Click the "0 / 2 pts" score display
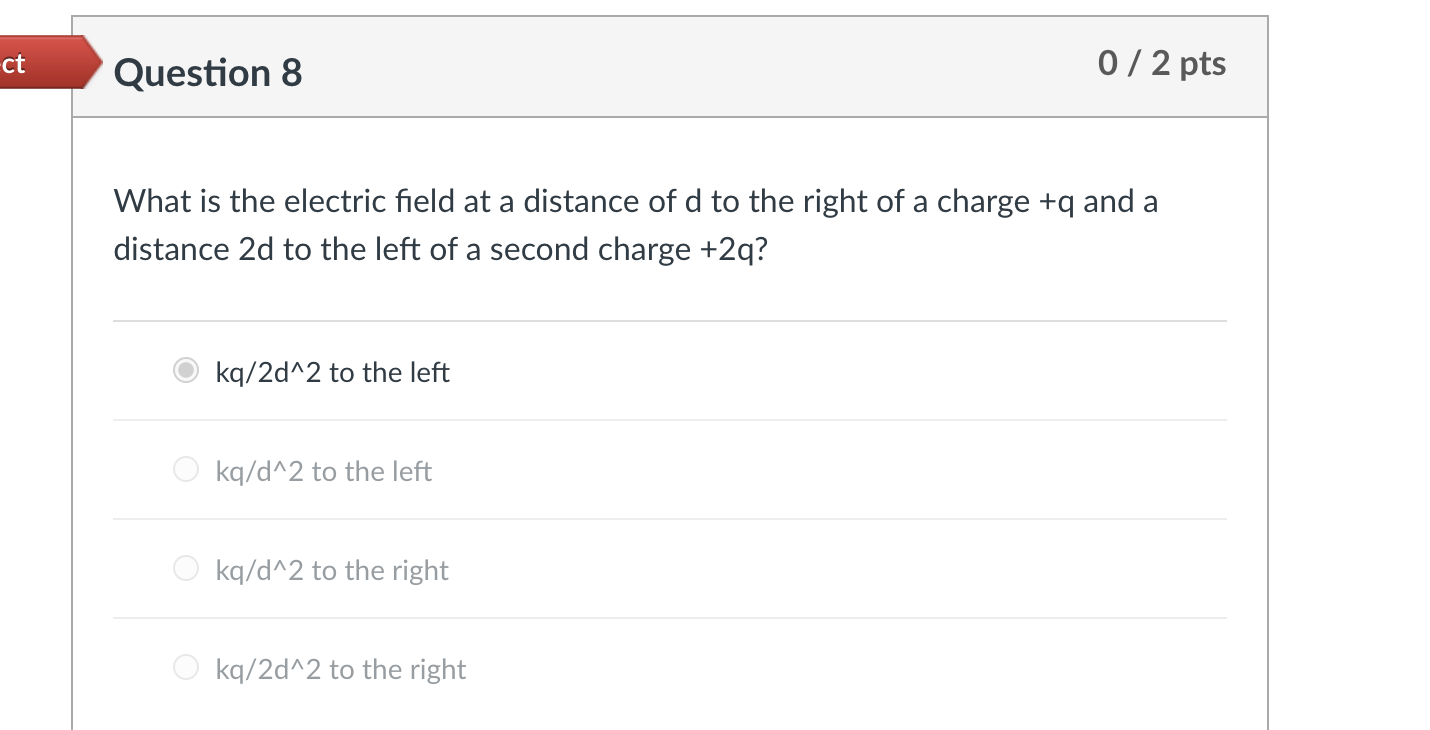The image size is (1430, 730). (x=1163, y=63)
